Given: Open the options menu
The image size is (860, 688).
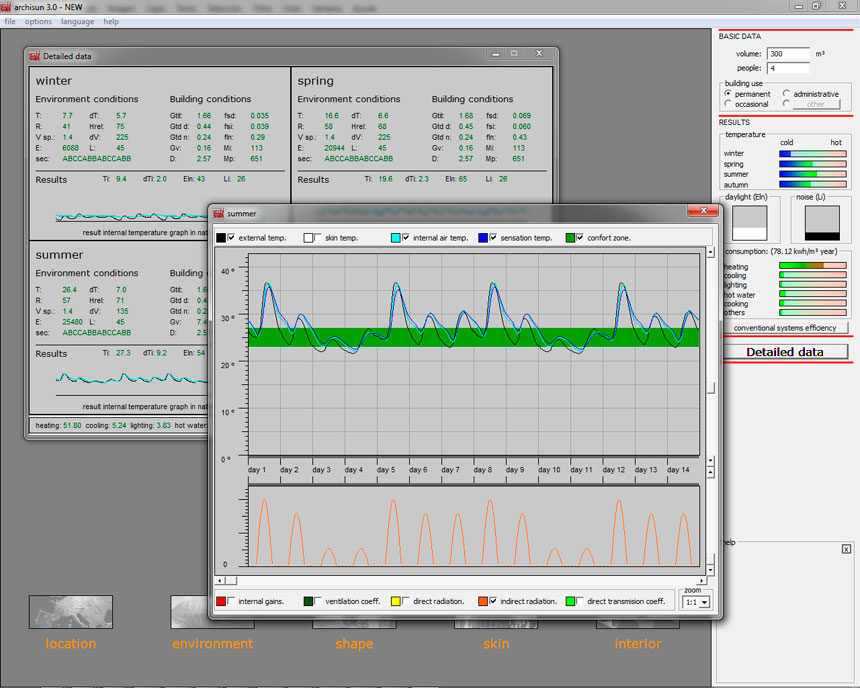Looking at the screenshot, I should [x=38, y=21].
